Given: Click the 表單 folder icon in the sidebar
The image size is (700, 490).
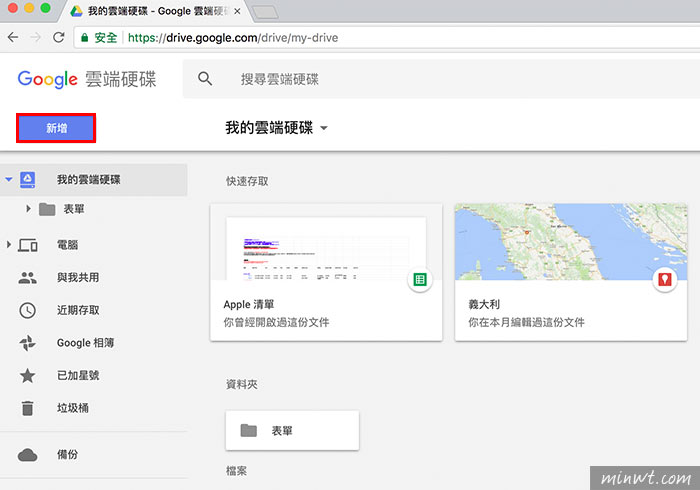Looking at the screenshot, I should (x=47, y=209).
